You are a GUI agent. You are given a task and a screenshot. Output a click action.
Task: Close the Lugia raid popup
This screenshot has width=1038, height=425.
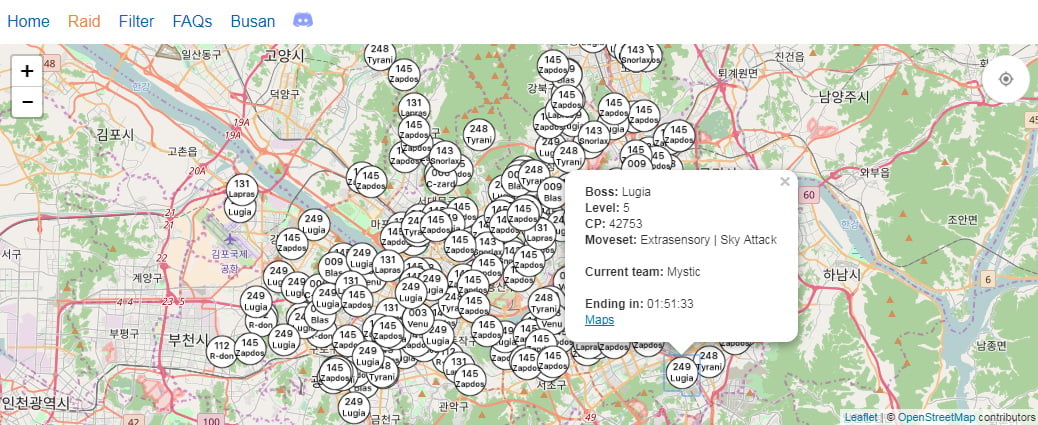[784, 181]
